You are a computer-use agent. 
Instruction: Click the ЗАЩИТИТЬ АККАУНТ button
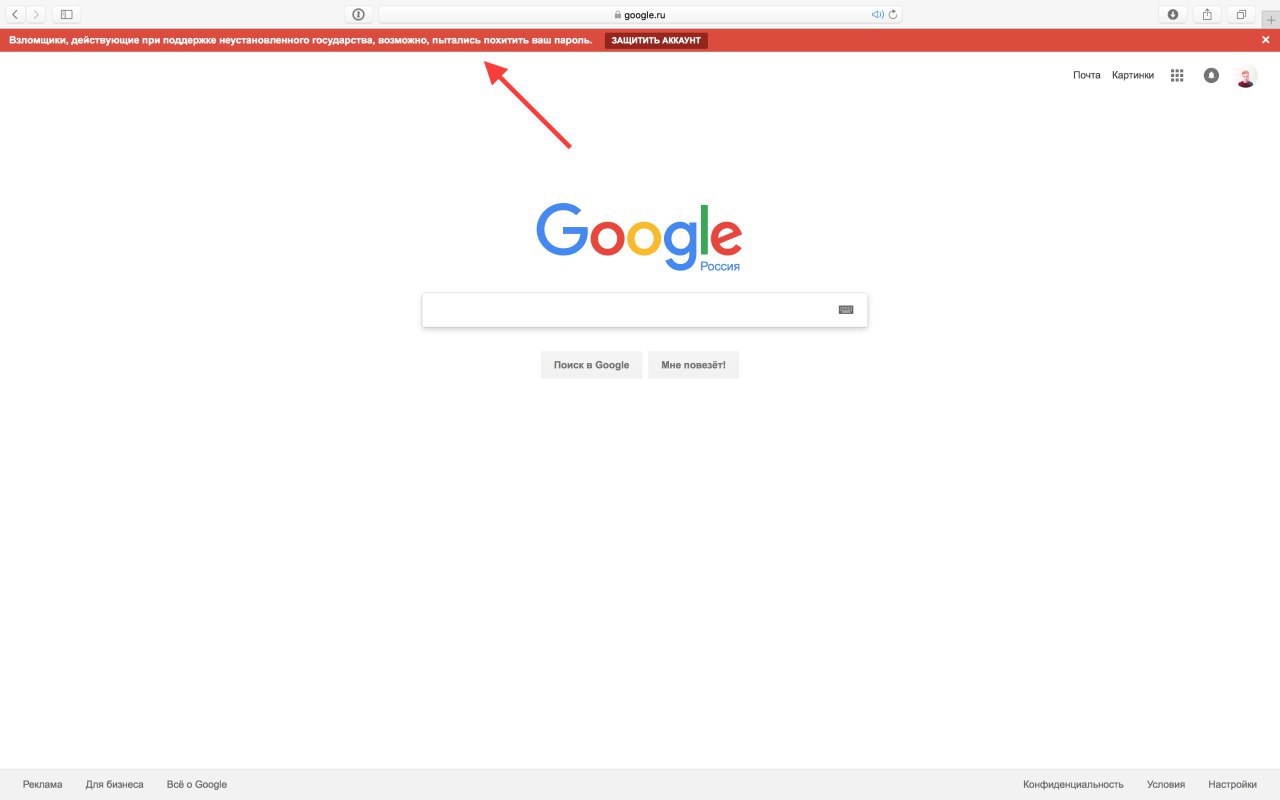656,40
